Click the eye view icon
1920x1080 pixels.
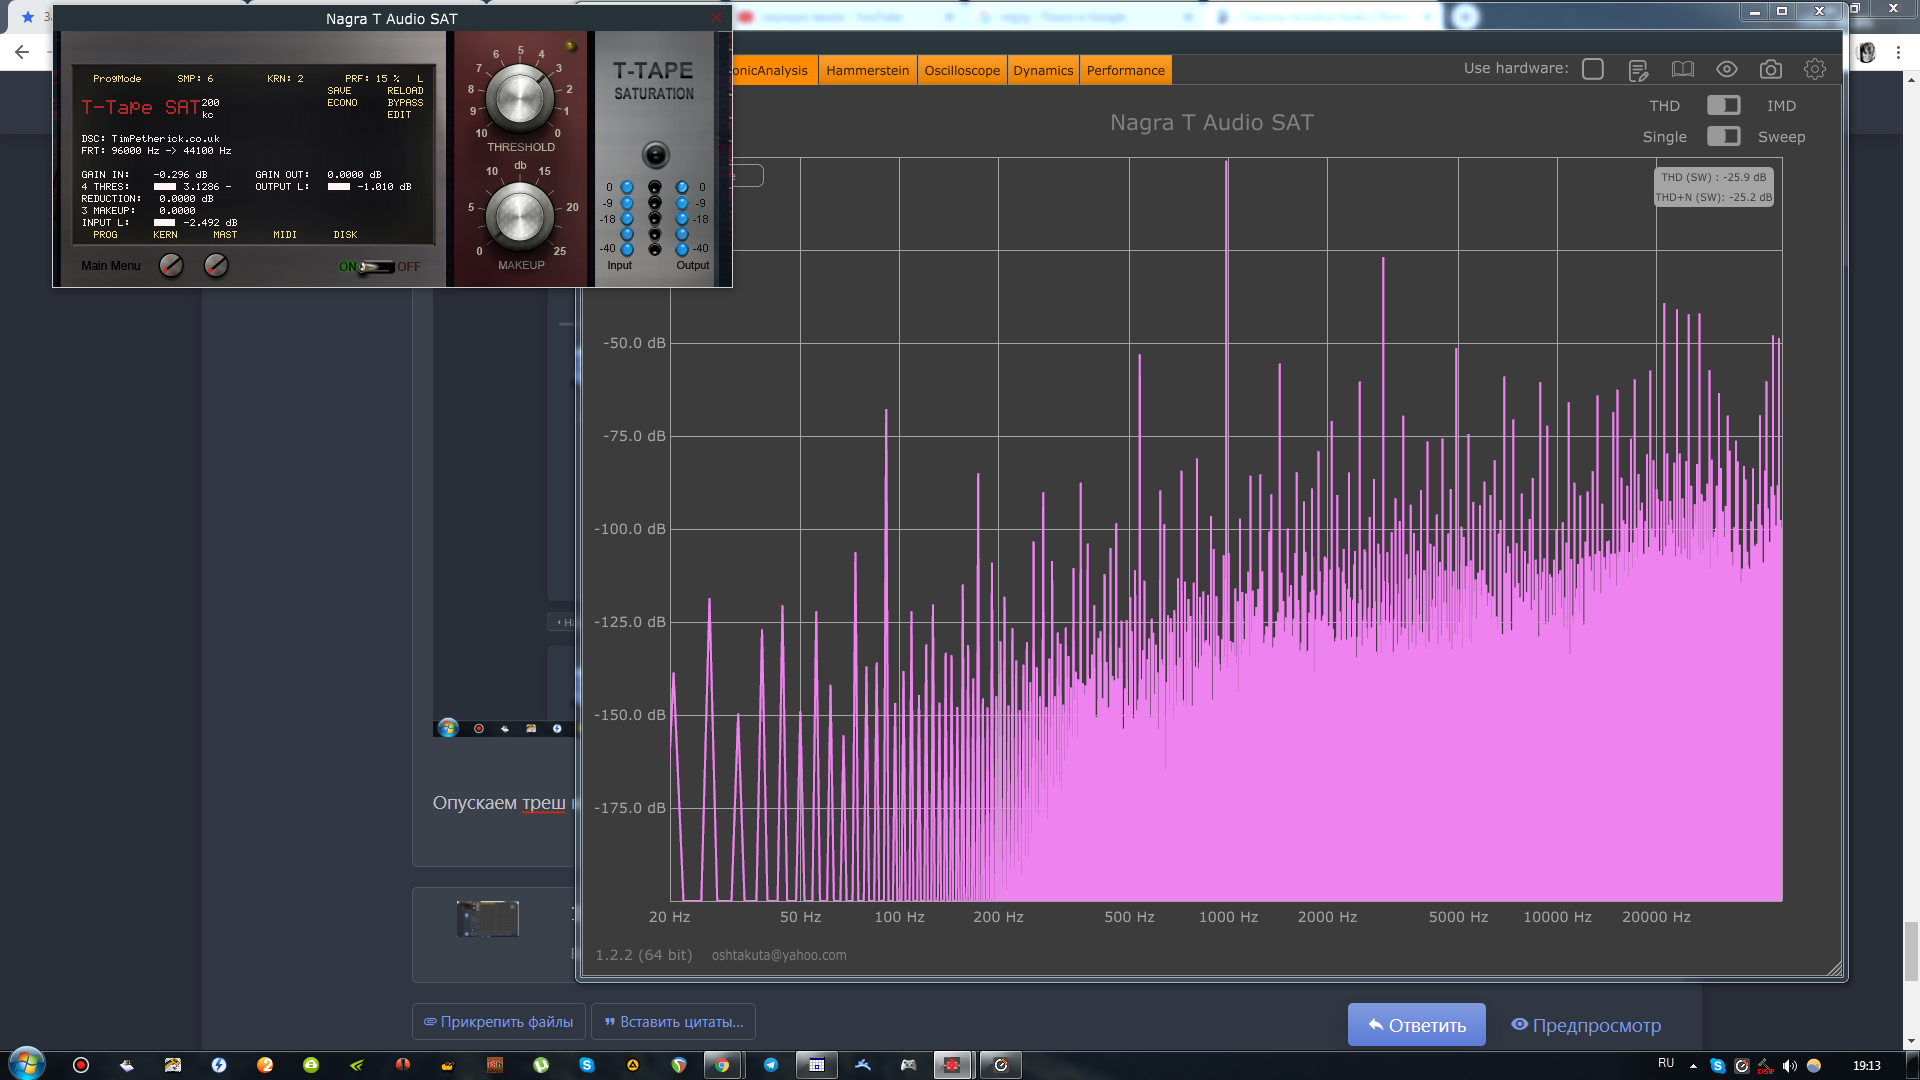1727,70
